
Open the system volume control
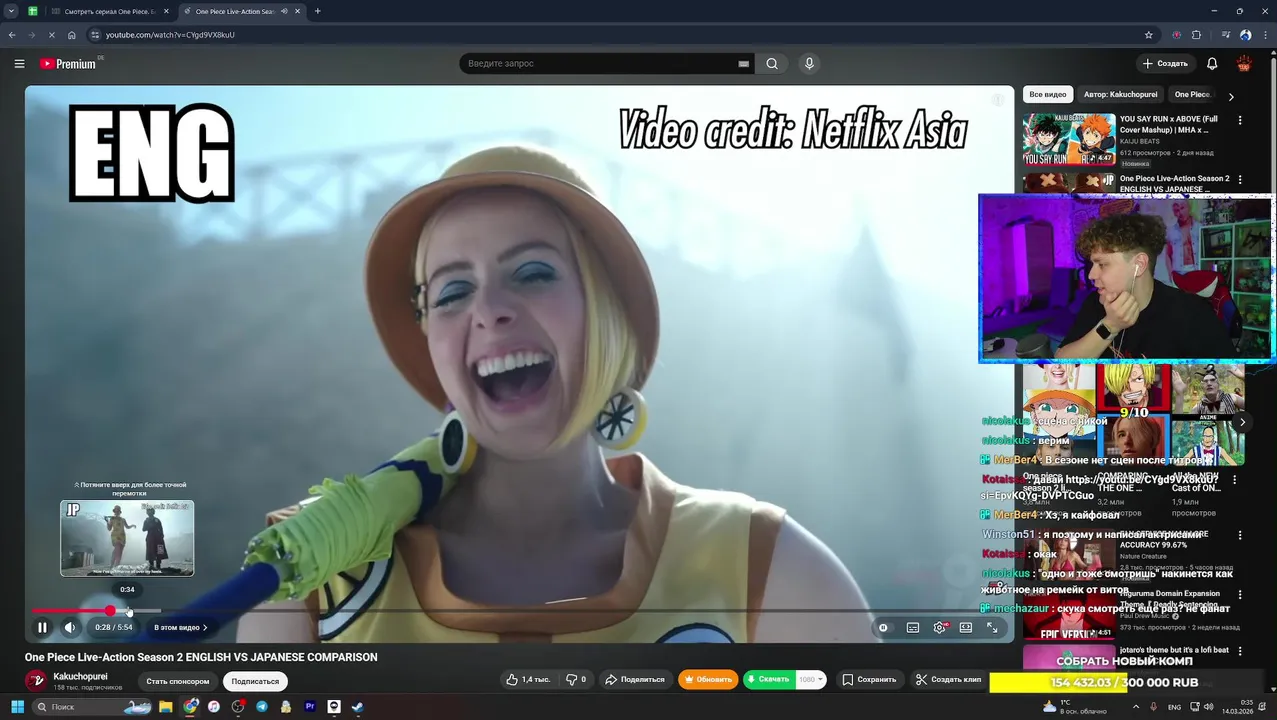pos(1209,707)
